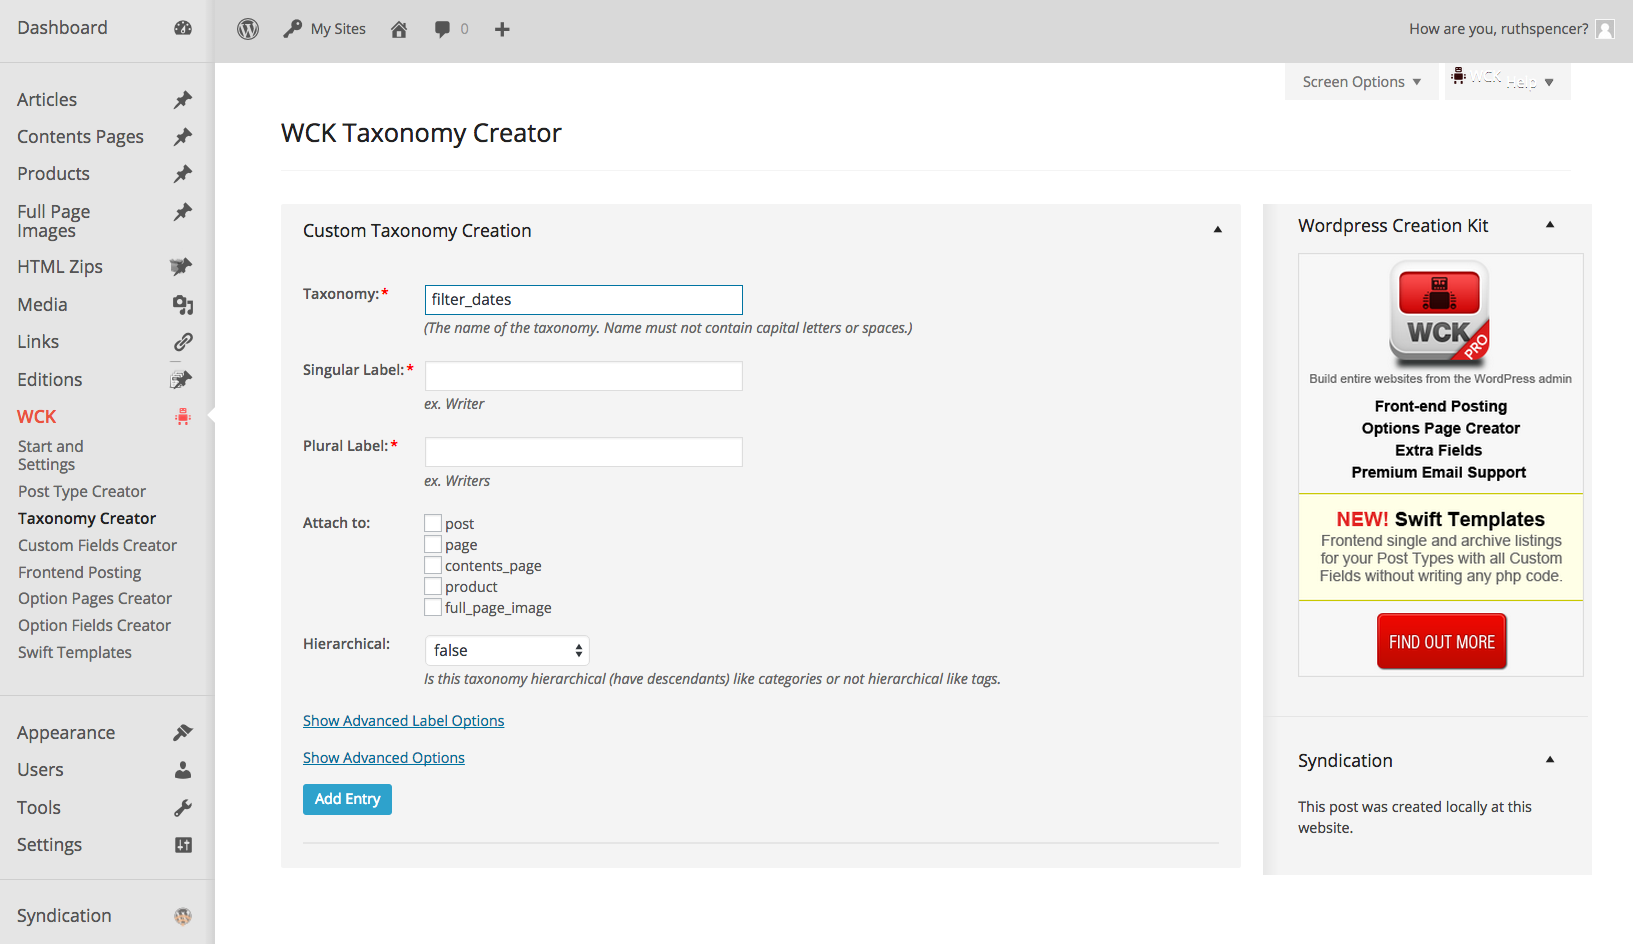Click the Settings sliders icon
Image resolution: width=1633 pixels, height=944 pixels.
click(183, 845)
